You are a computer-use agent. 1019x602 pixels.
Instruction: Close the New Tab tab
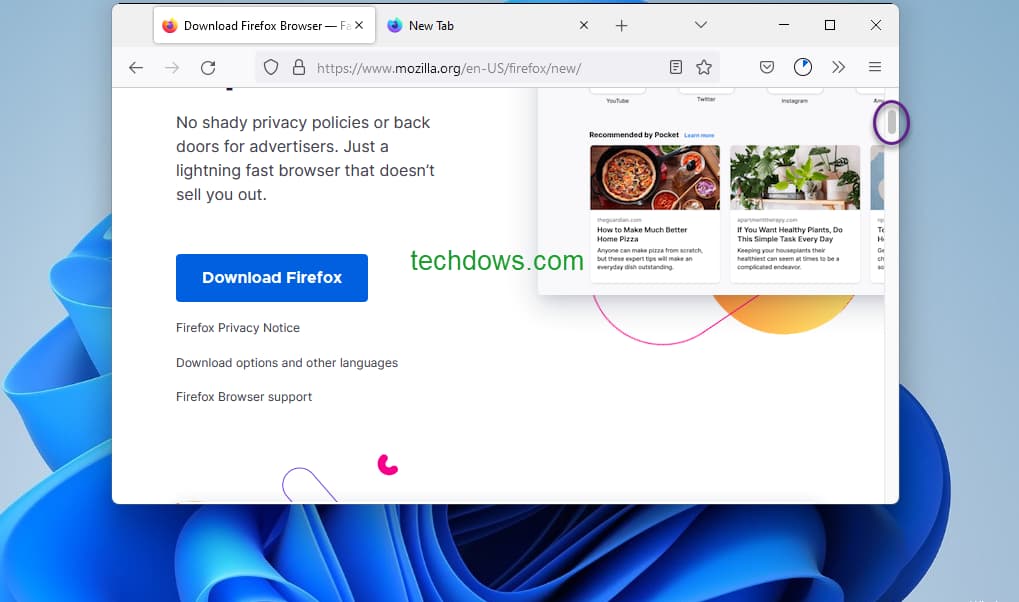[x=584, y=25]
